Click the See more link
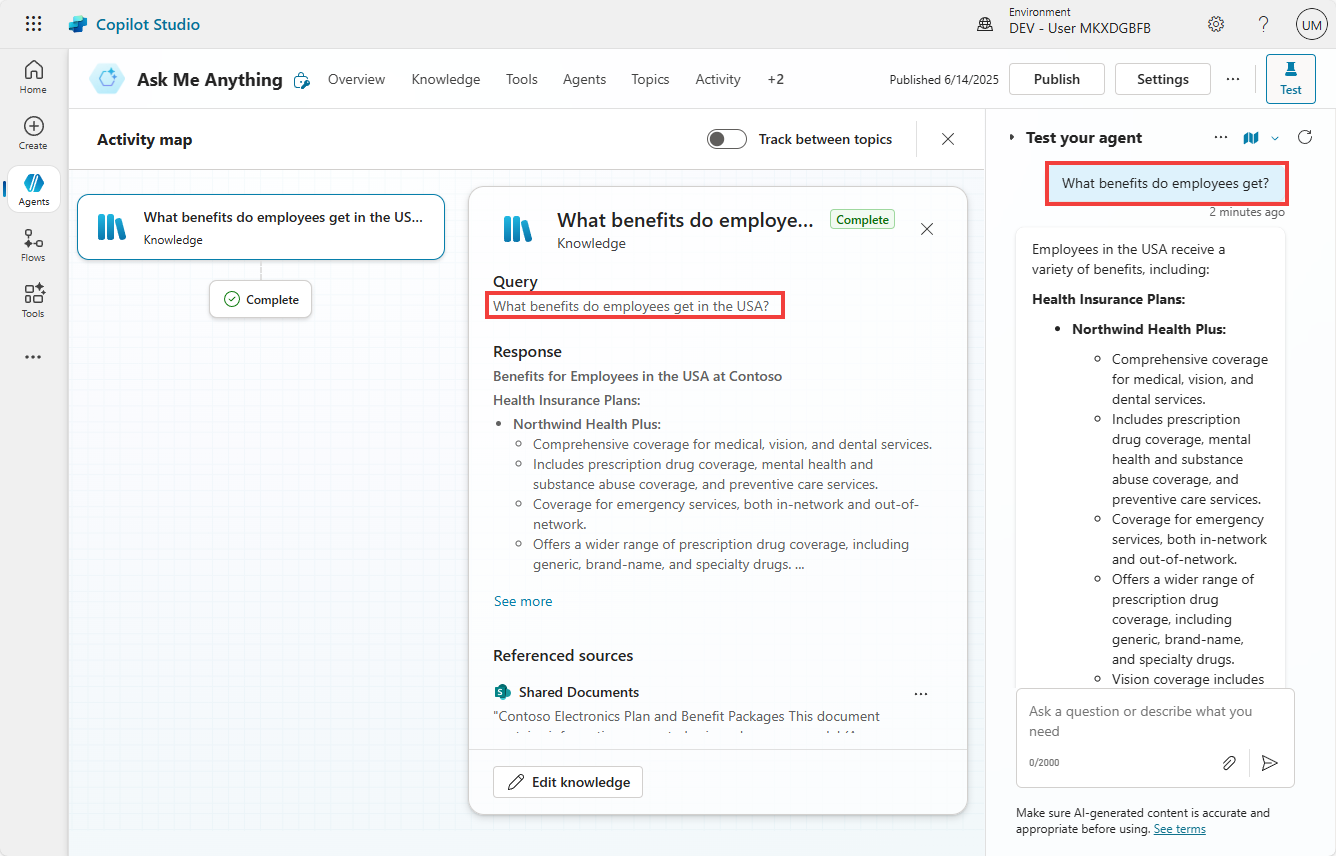The height and width of the screenshot is (856, 1336). coord(523,601)
